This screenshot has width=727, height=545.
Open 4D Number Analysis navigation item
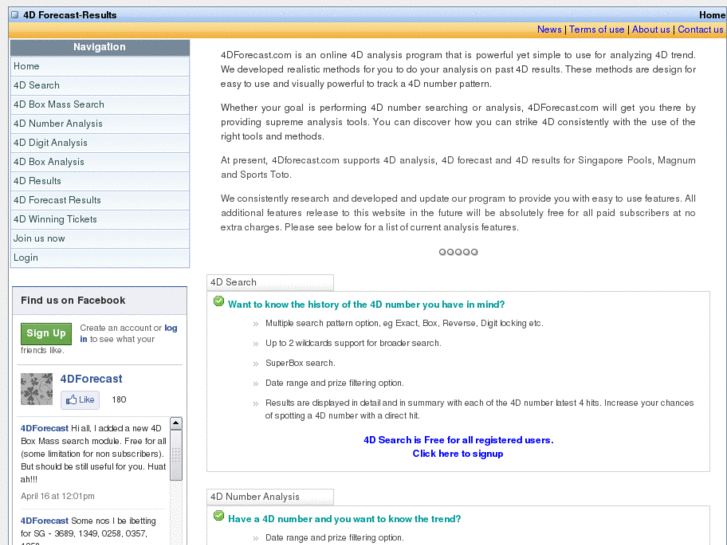[x=58, y=123]
